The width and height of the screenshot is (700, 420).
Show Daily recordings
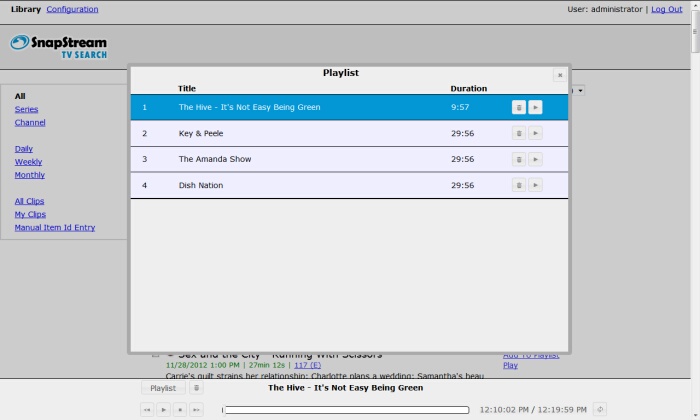[x=24, y=149]
